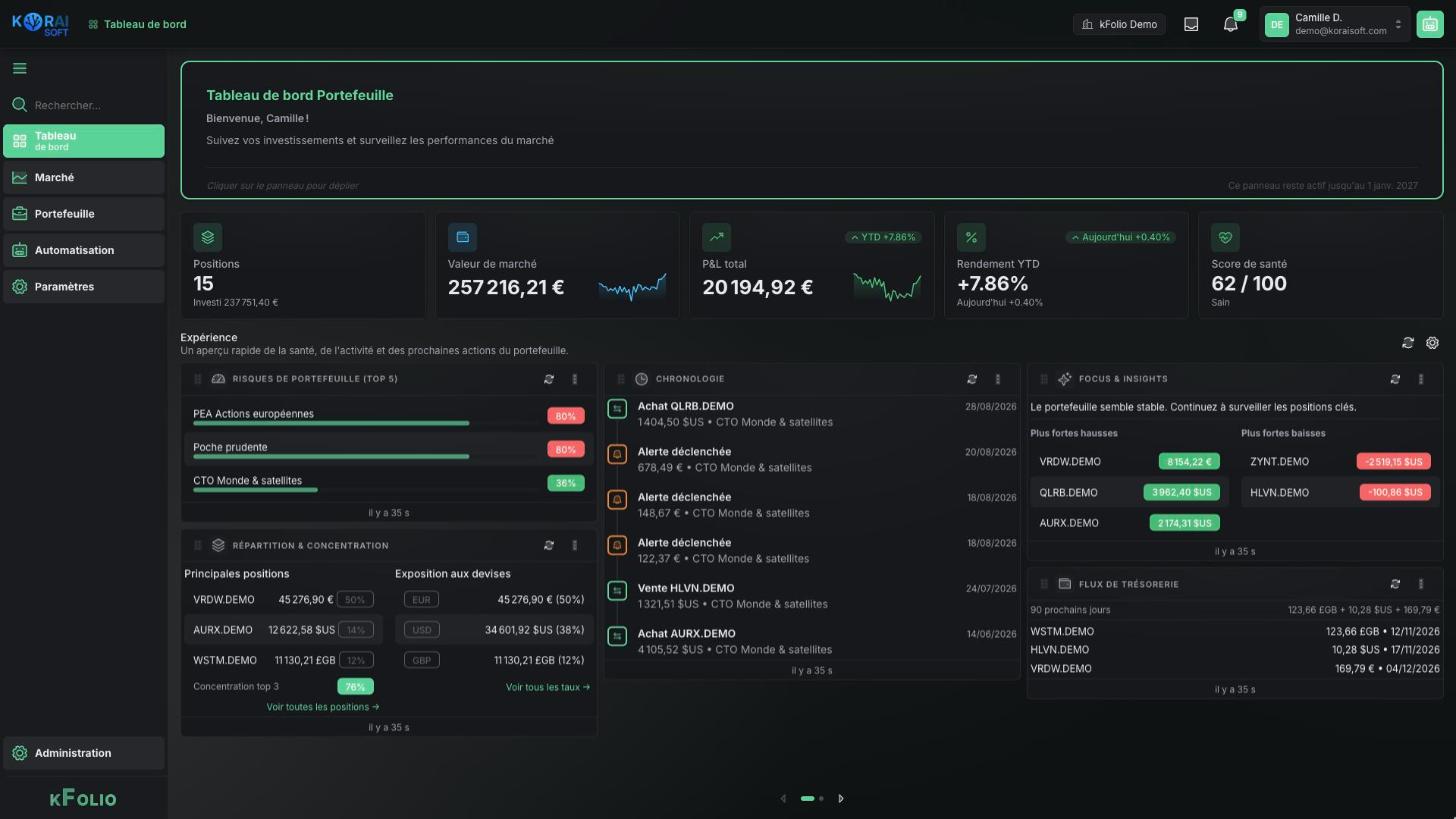Open the kFolio Demo portfolio selector

tap(1119, 24)
